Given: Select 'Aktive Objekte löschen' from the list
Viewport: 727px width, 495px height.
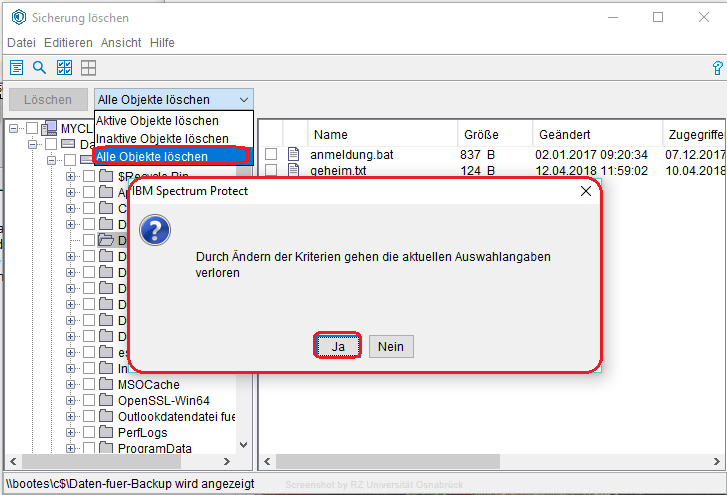Looking at the screenshot, I should coord(157,121).
